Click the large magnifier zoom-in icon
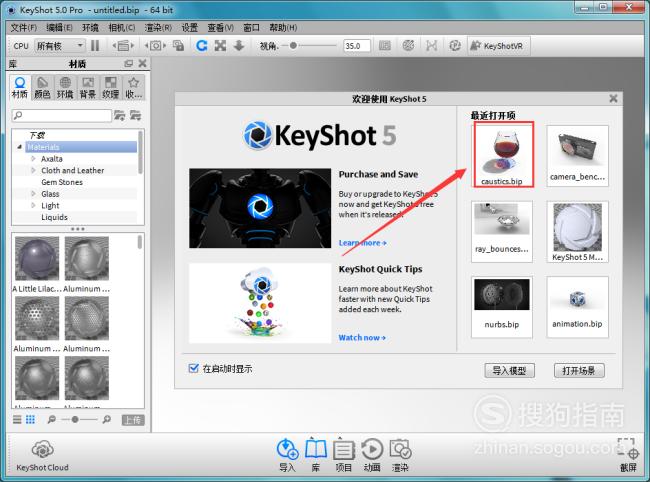The image size is (650, 482). [107, 420]
